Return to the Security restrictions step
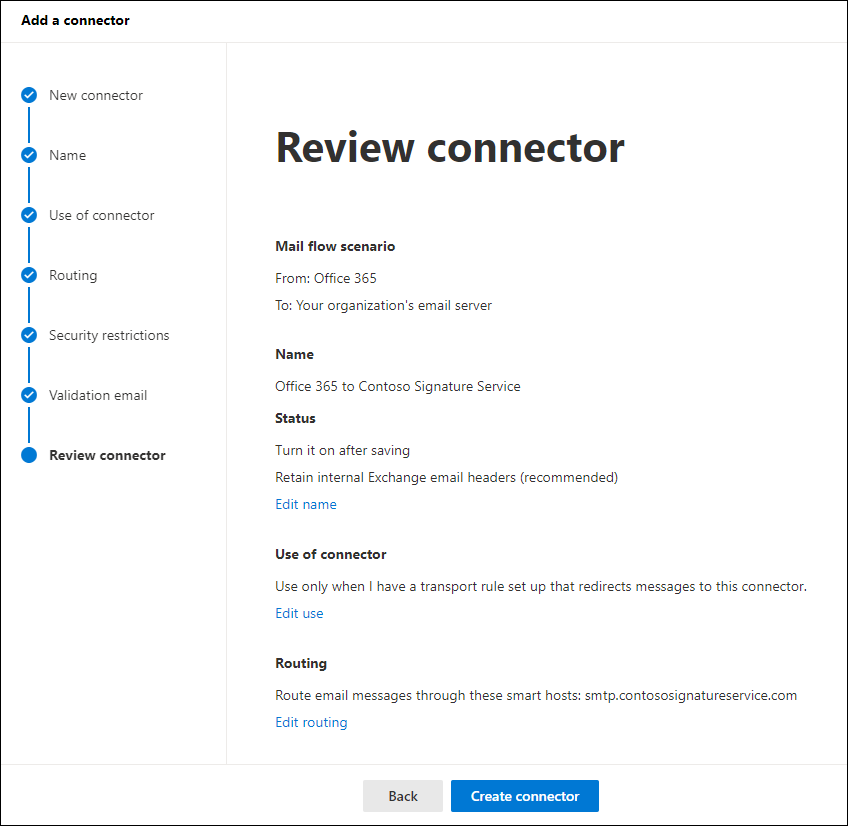This screenshot has width=848, height=826. click(x=108, y=335)
